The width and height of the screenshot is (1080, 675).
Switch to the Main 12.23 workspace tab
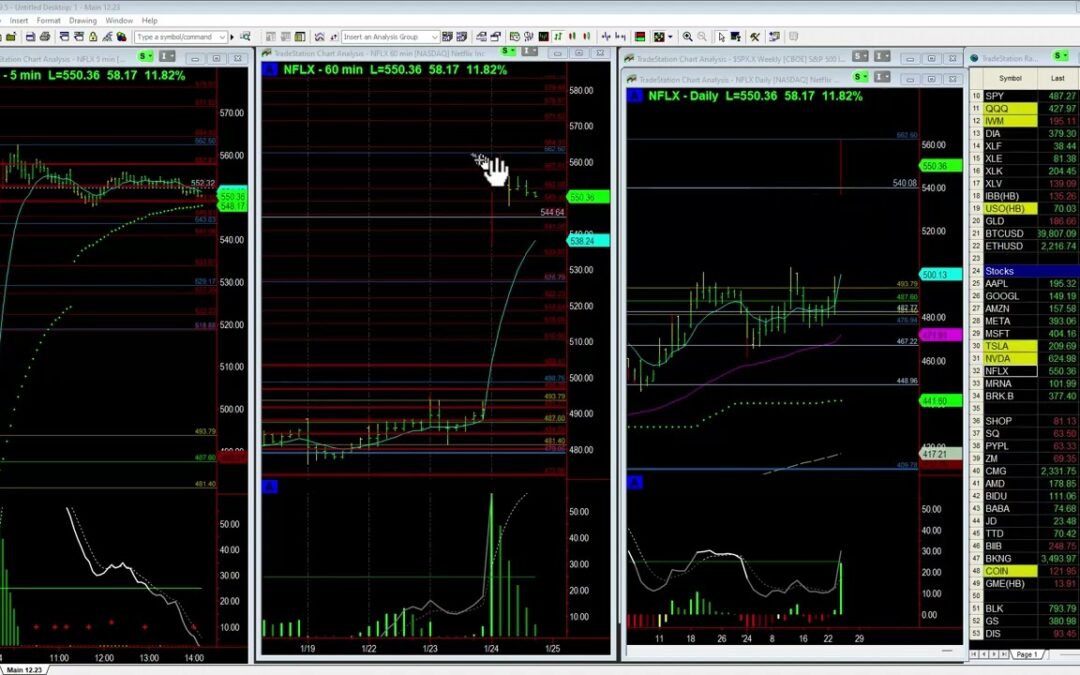coord(23,669)
